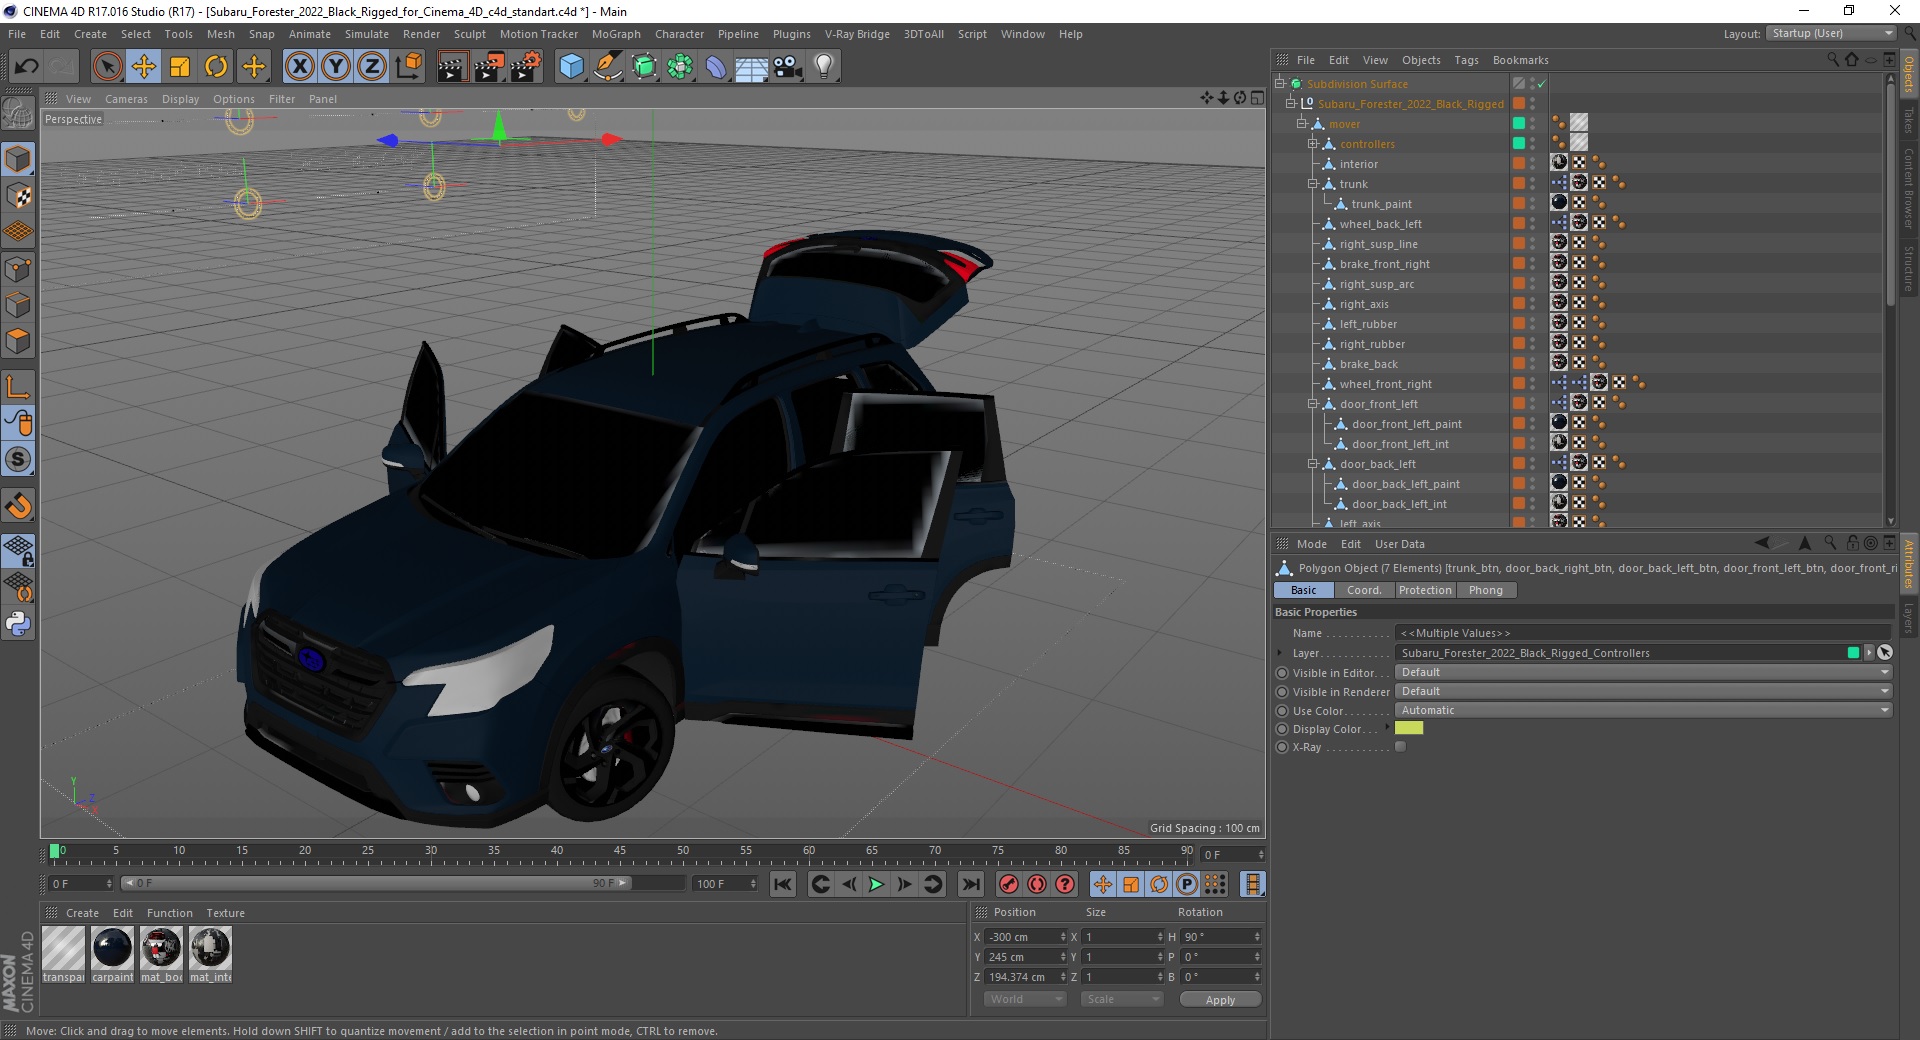Select Texture mode checkered cube icon
The width and height of the screenshot is (1920, 1040).
[18, 196]
